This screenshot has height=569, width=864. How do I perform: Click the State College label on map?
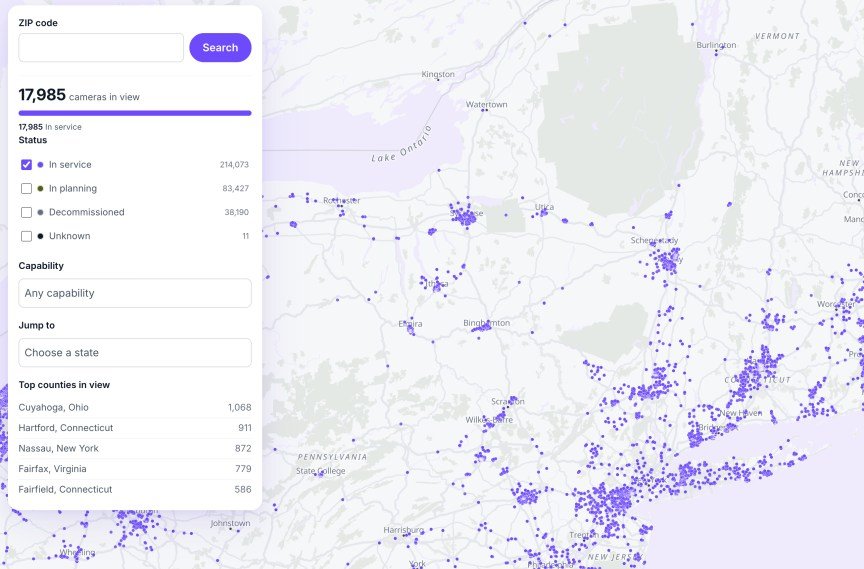[x=321, y=471]
